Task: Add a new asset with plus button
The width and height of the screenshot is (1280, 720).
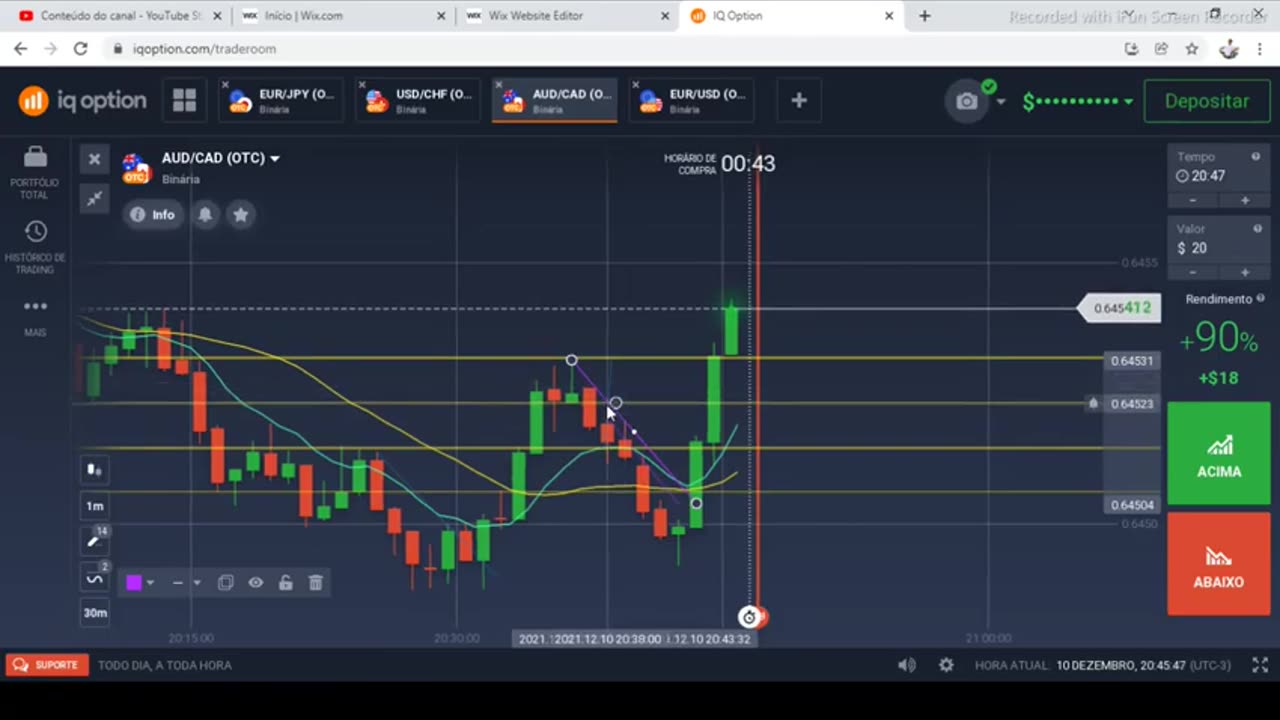Action: pyautogui.click(x=799, y=100)
